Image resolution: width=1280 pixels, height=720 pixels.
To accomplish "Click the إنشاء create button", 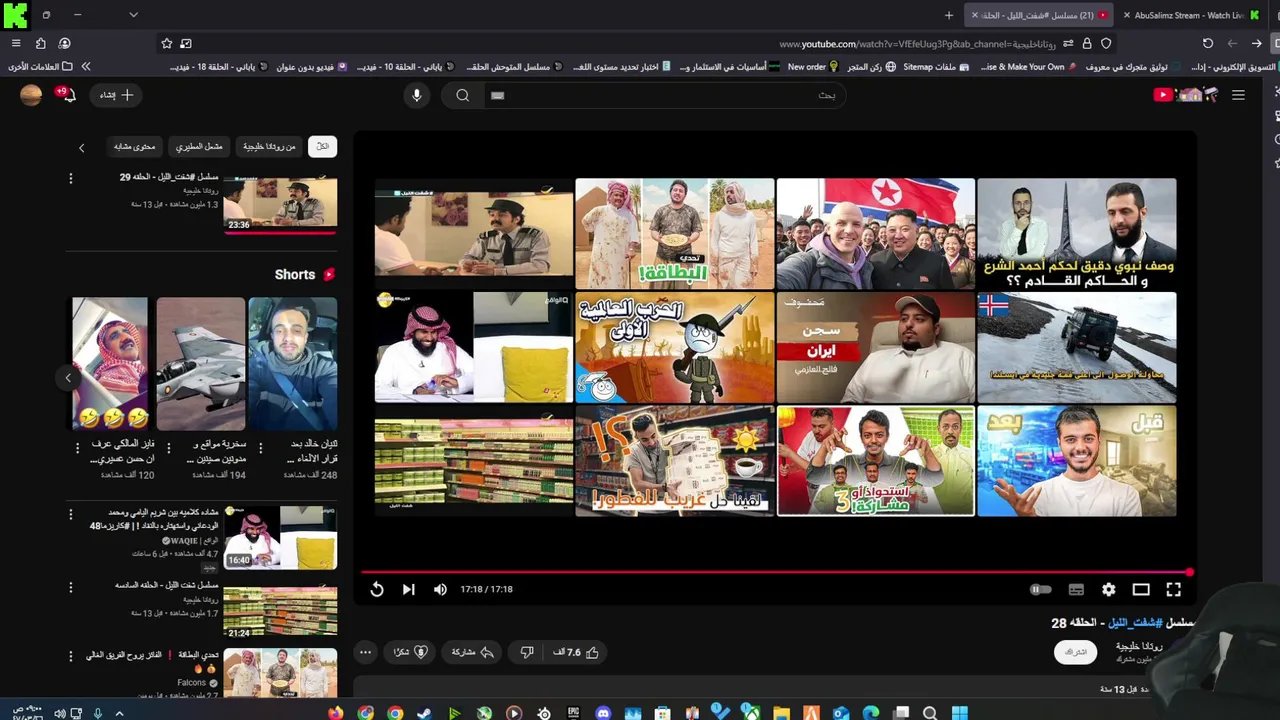I will (x=116, y=95).
